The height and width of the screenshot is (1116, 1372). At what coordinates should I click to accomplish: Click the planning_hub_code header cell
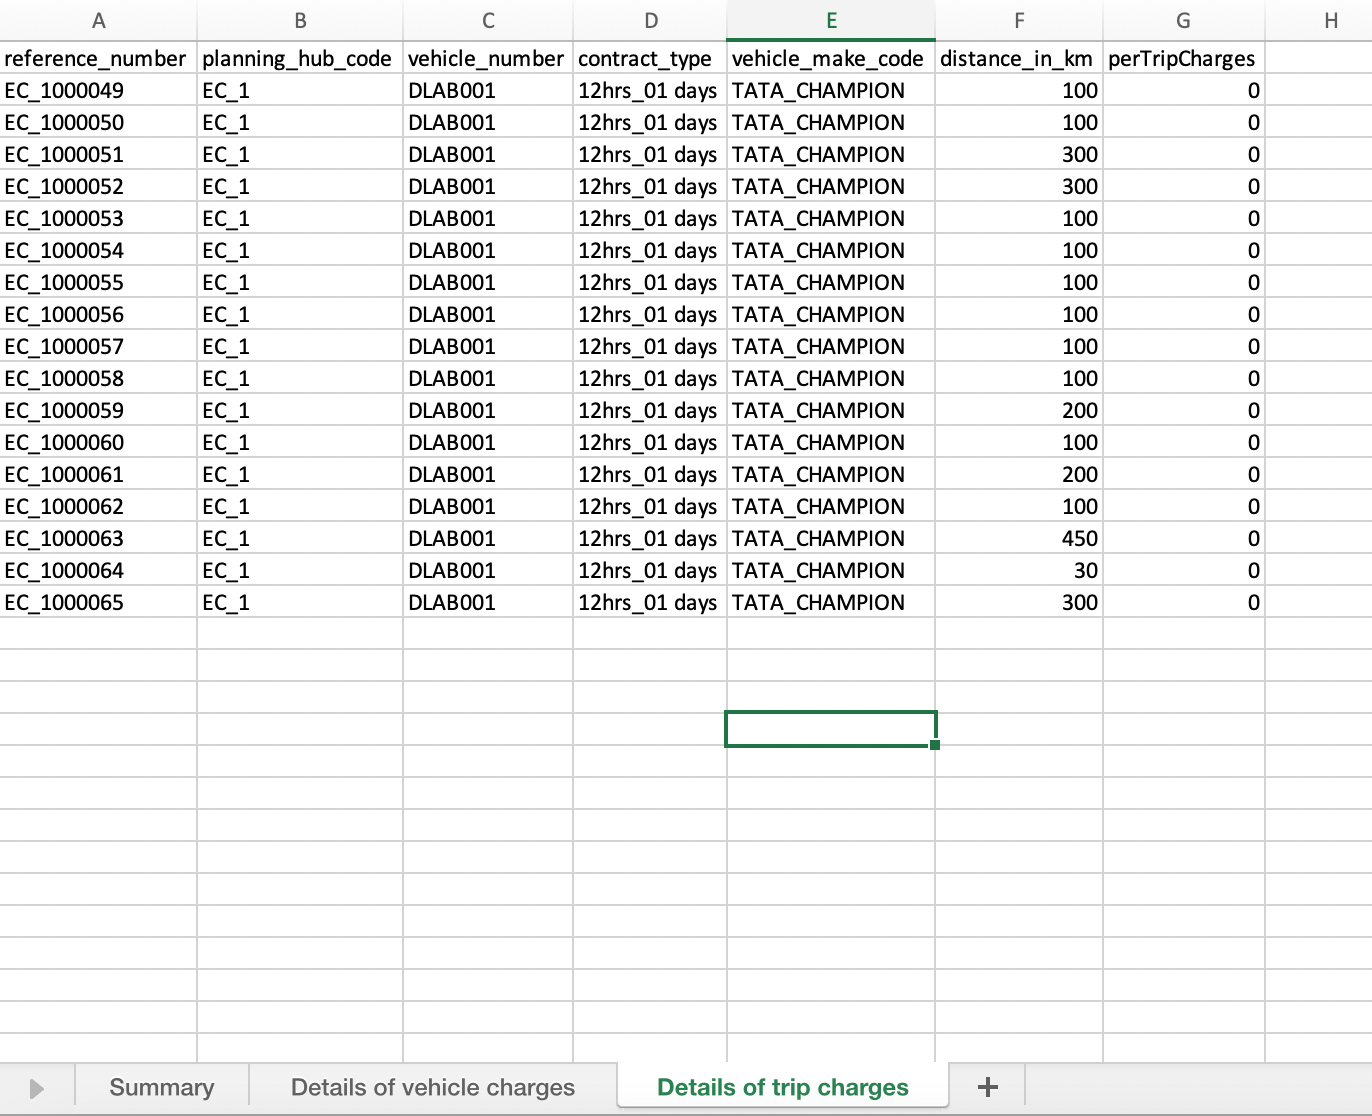(297, 59)
